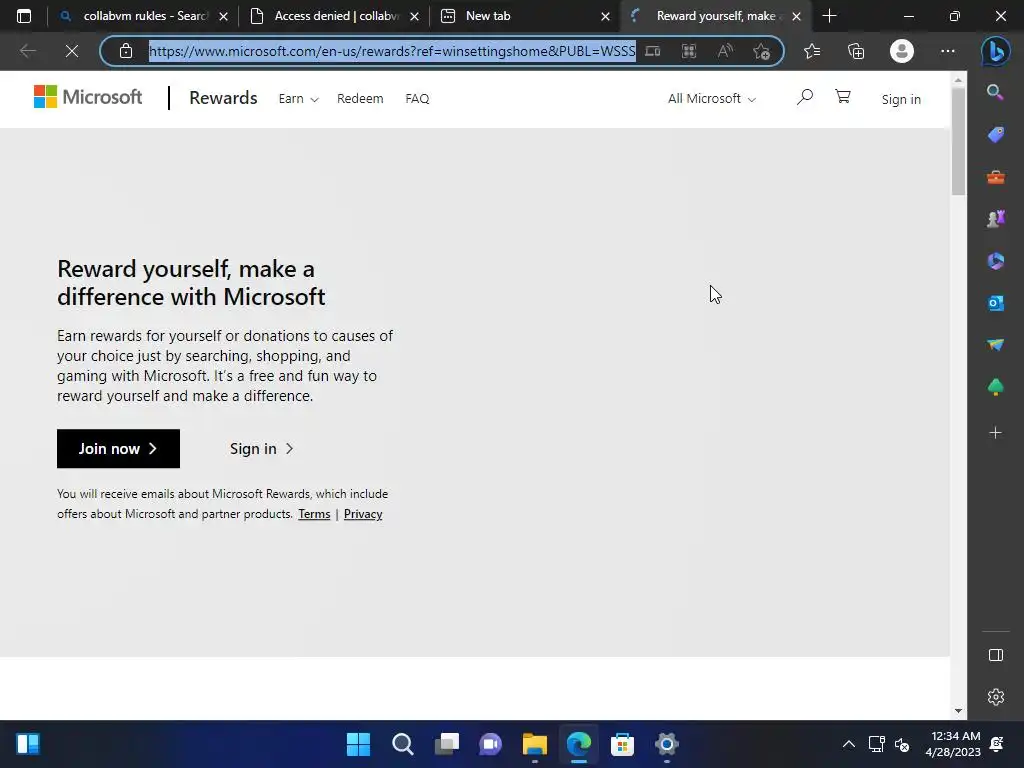Open Shopping tag in sidebar

pyautogui.click(x=995, y=135)
